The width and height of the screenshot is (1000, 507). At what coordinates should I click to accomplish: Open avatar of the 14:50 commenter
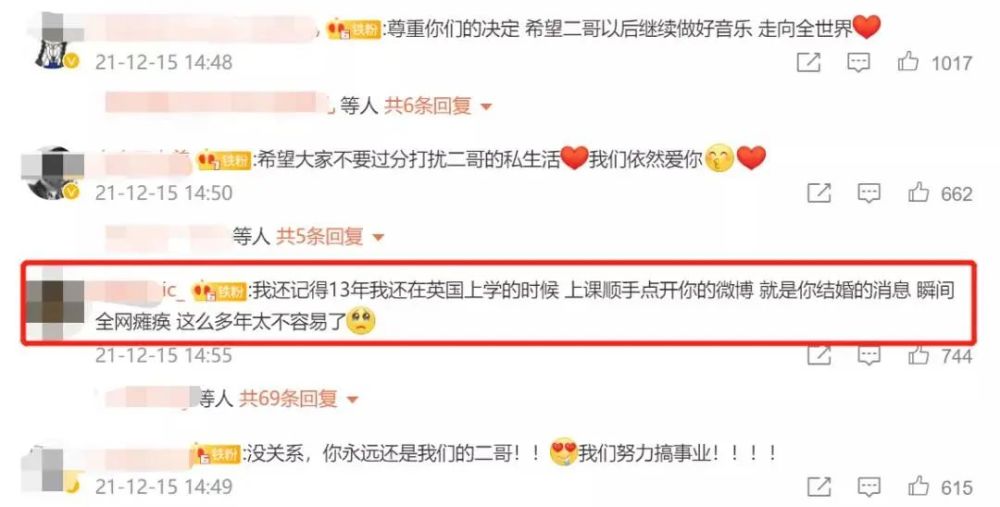52,173
